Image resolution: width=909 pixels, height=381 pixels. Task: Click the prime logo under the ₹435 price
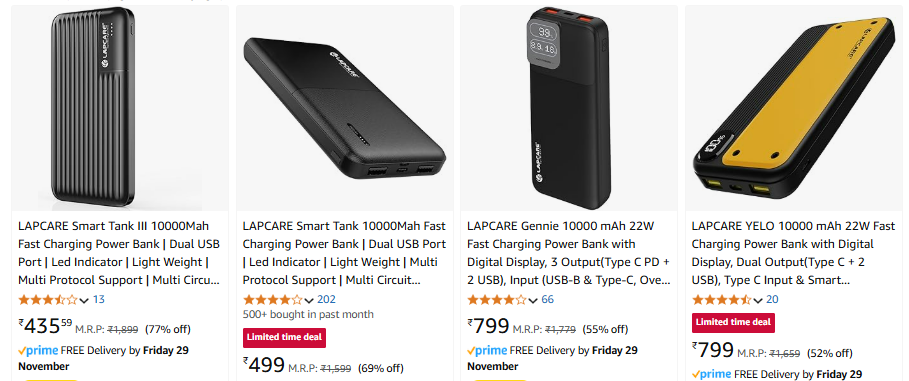click(x=38, y=350)
